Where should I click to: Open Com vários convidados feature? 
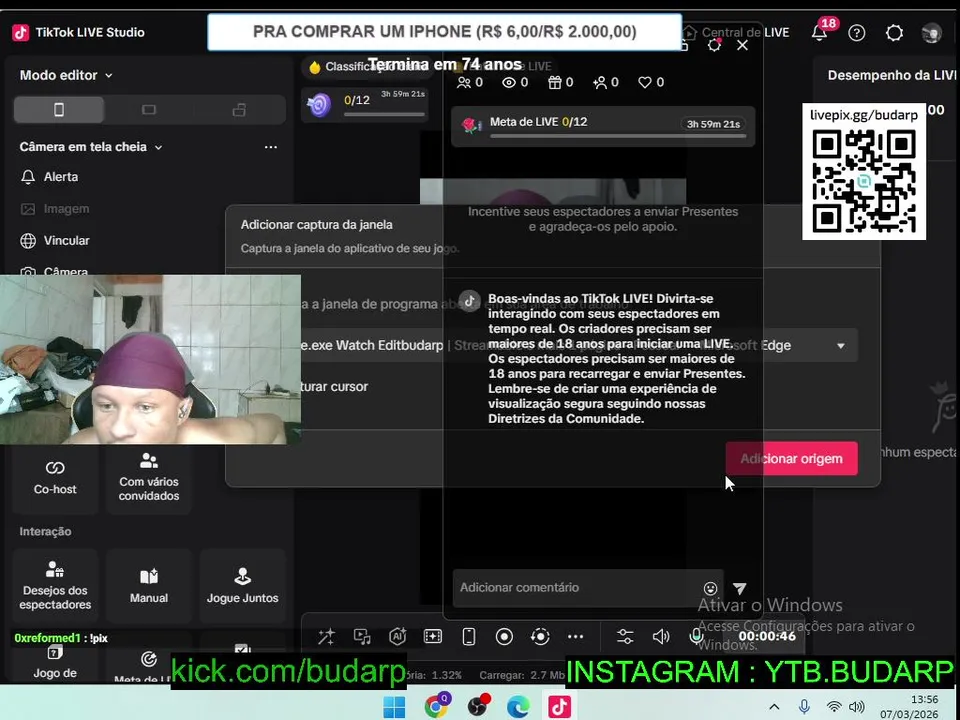[x=149, y=478]
